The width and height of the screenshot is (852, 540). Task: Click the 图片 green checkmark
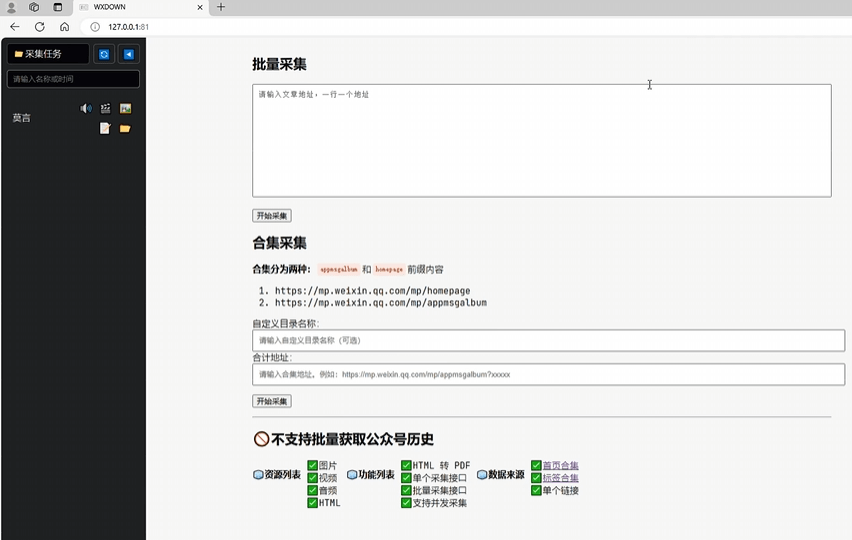point(312,466)
